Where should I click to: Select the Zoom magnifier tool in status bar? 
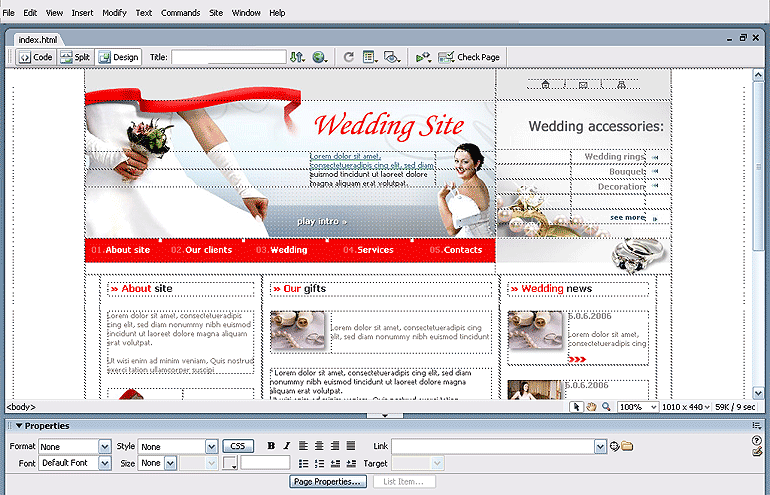pos(606,407)
